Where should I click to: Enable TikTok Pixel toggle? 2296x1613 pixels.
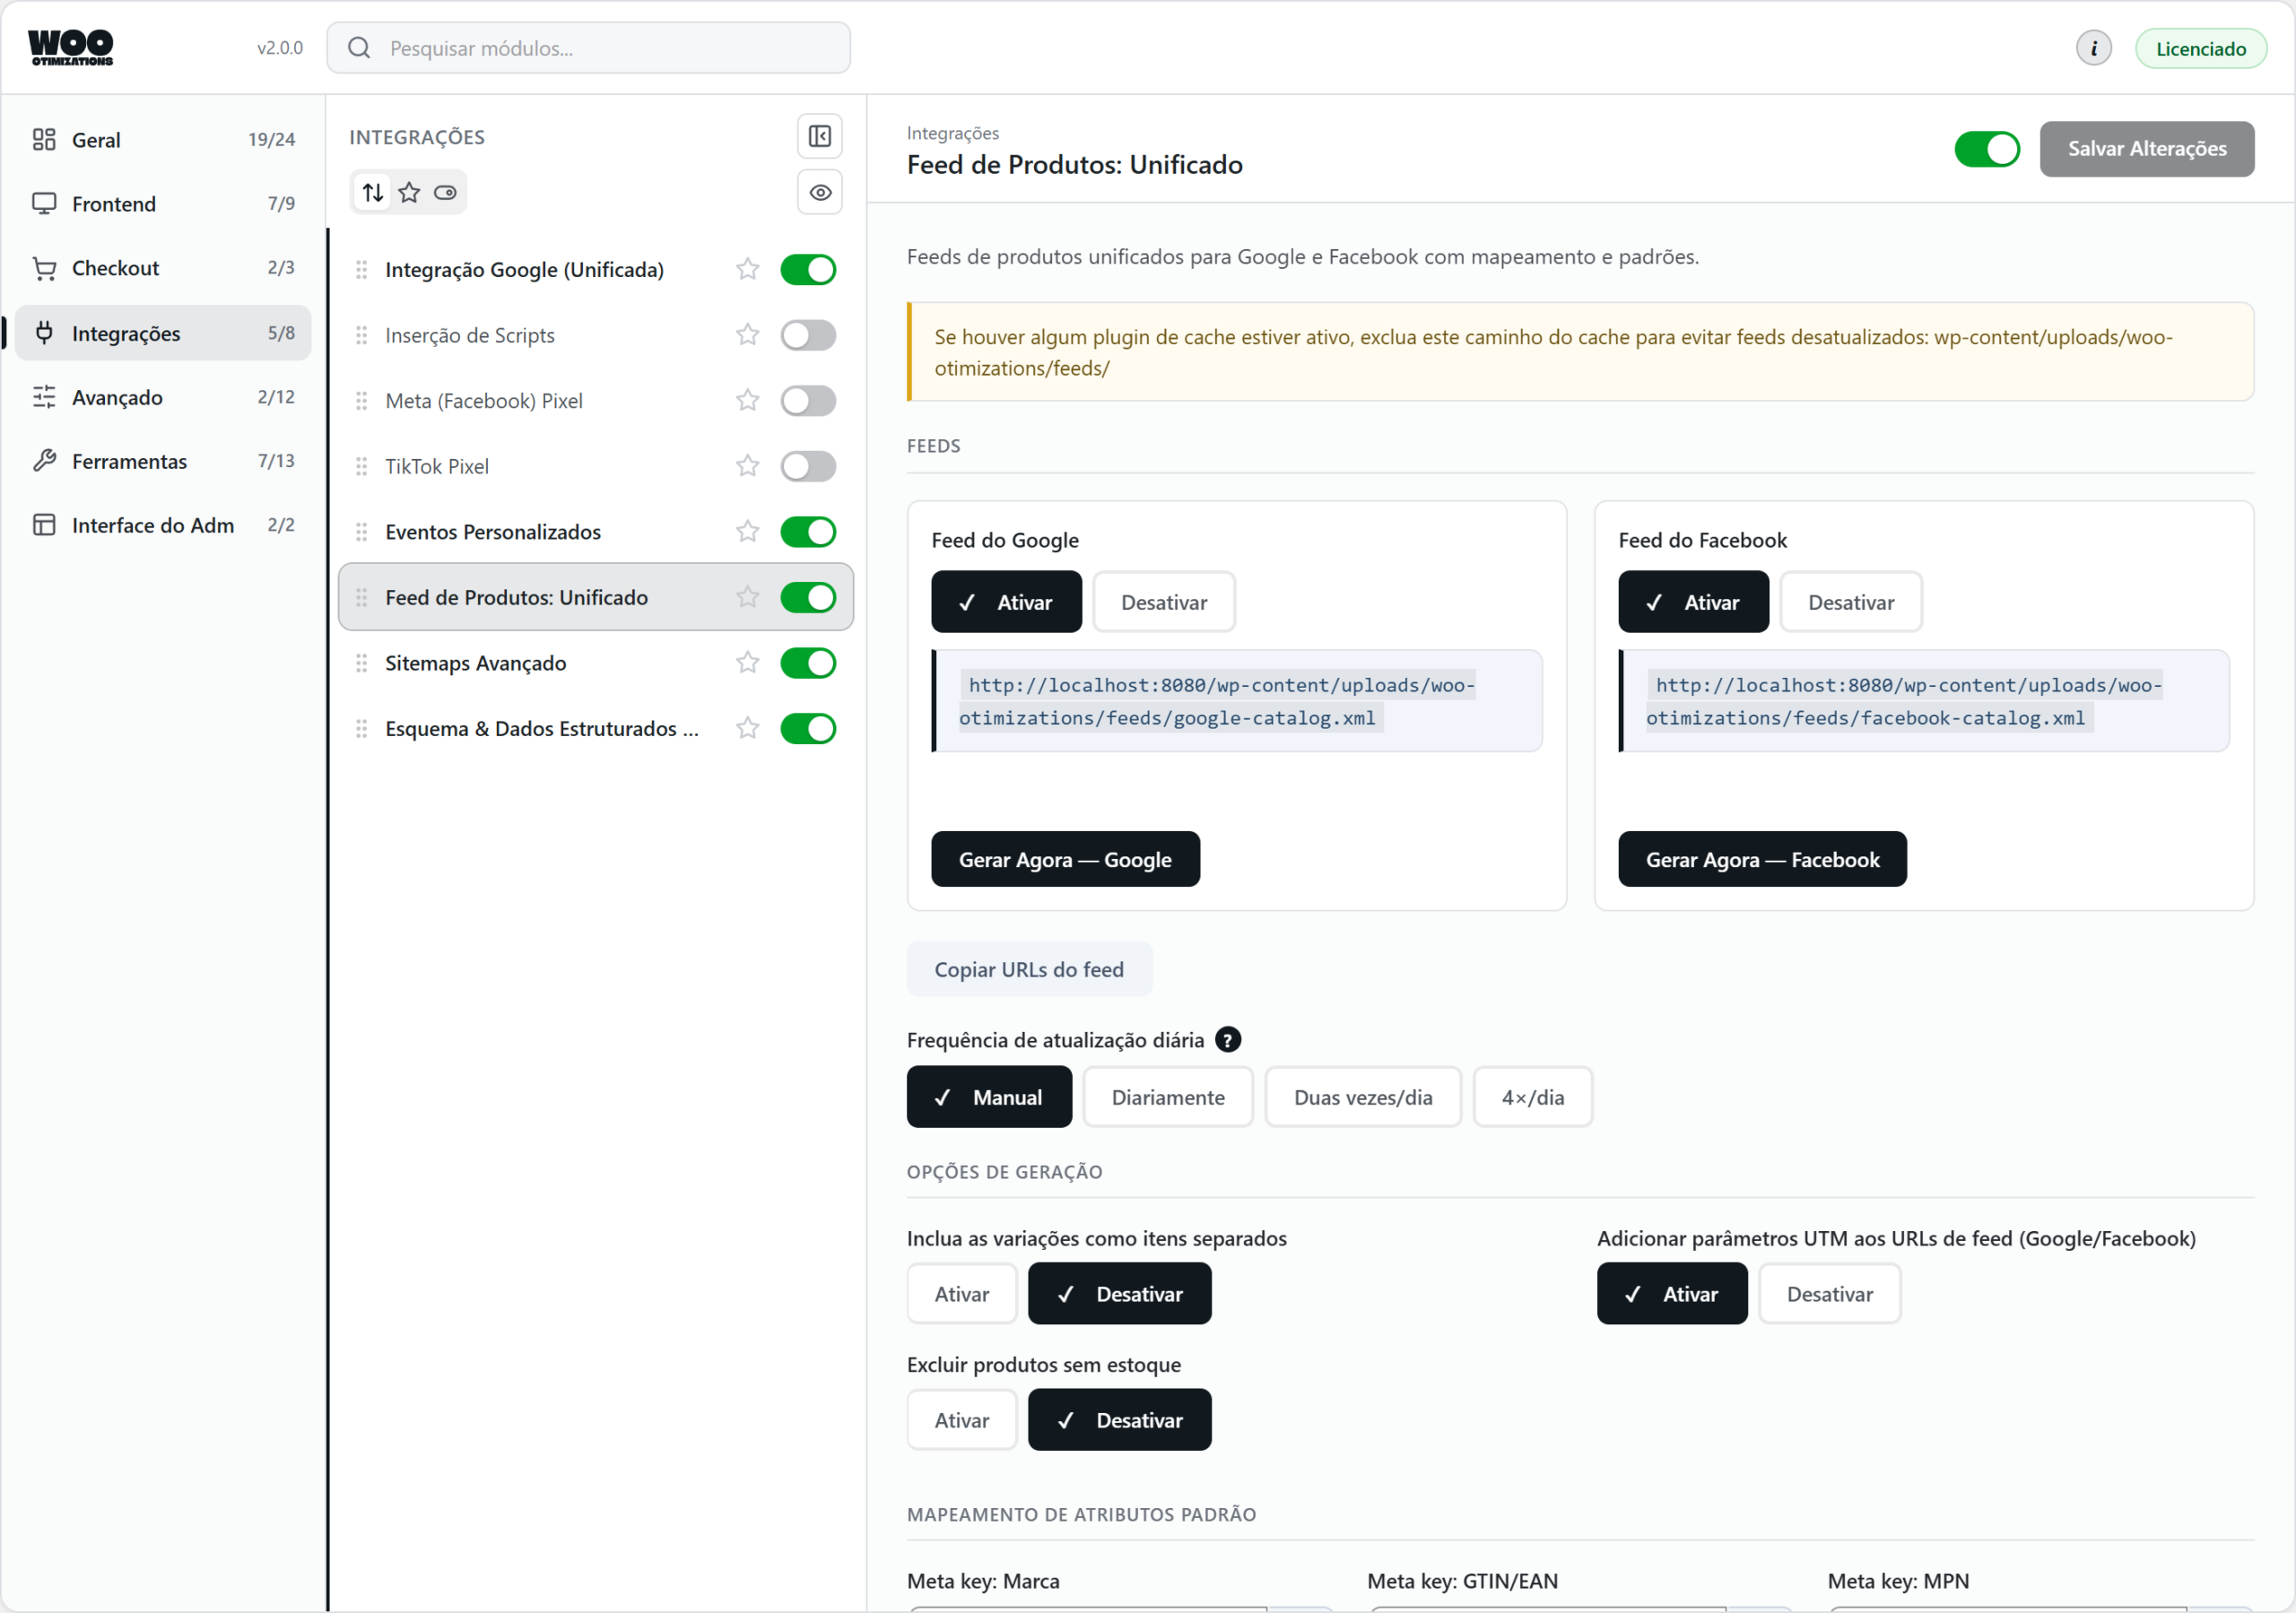point(808,466)
